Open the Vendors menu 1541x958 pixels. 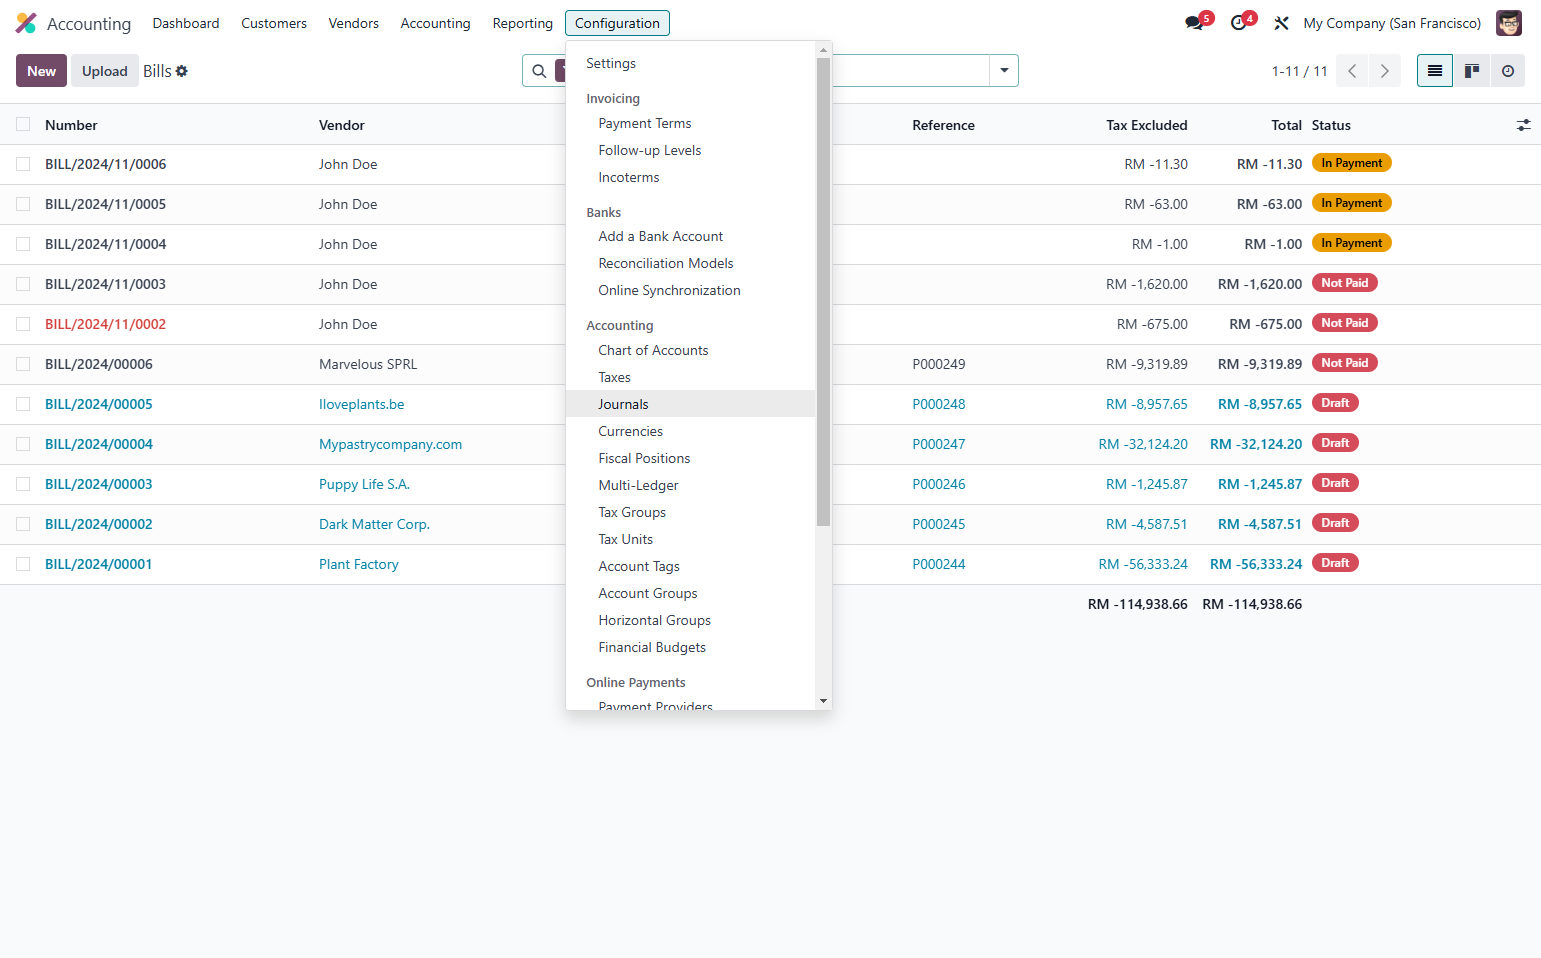(354, 23)
